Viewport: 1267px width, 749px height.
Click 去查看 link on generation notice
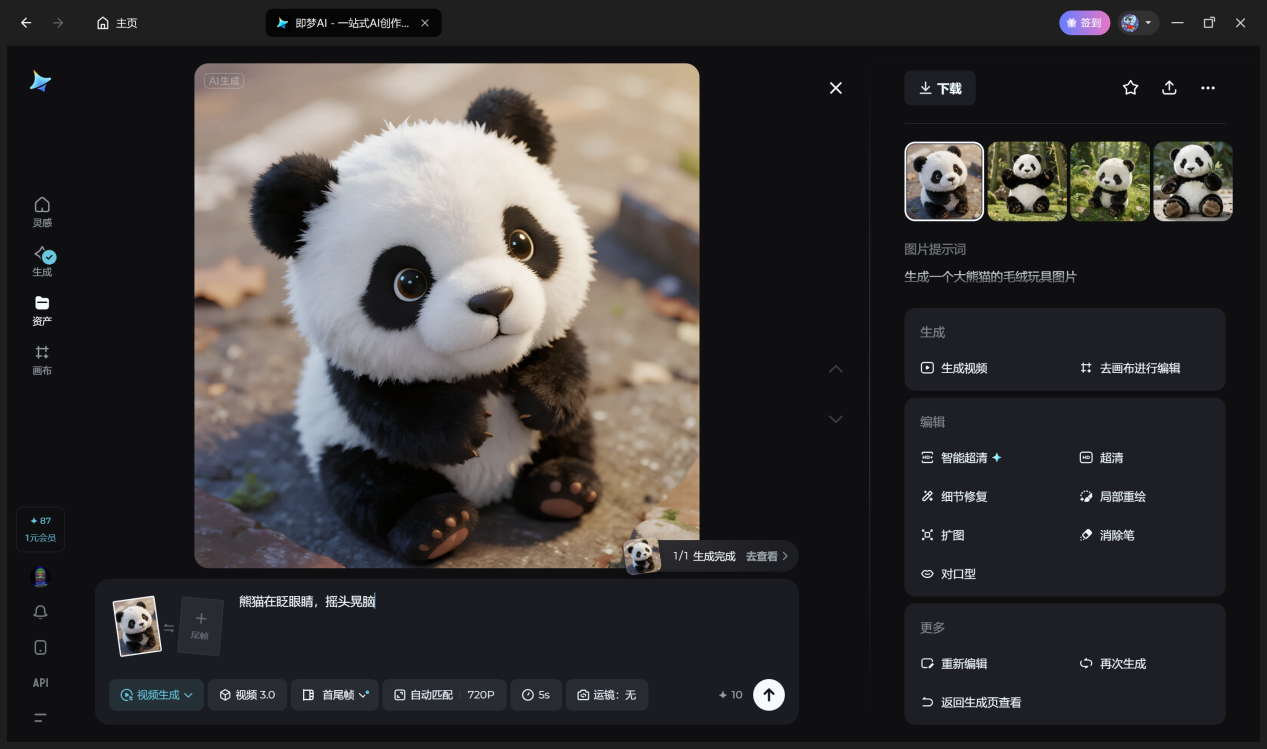click(x=767, y=556)
